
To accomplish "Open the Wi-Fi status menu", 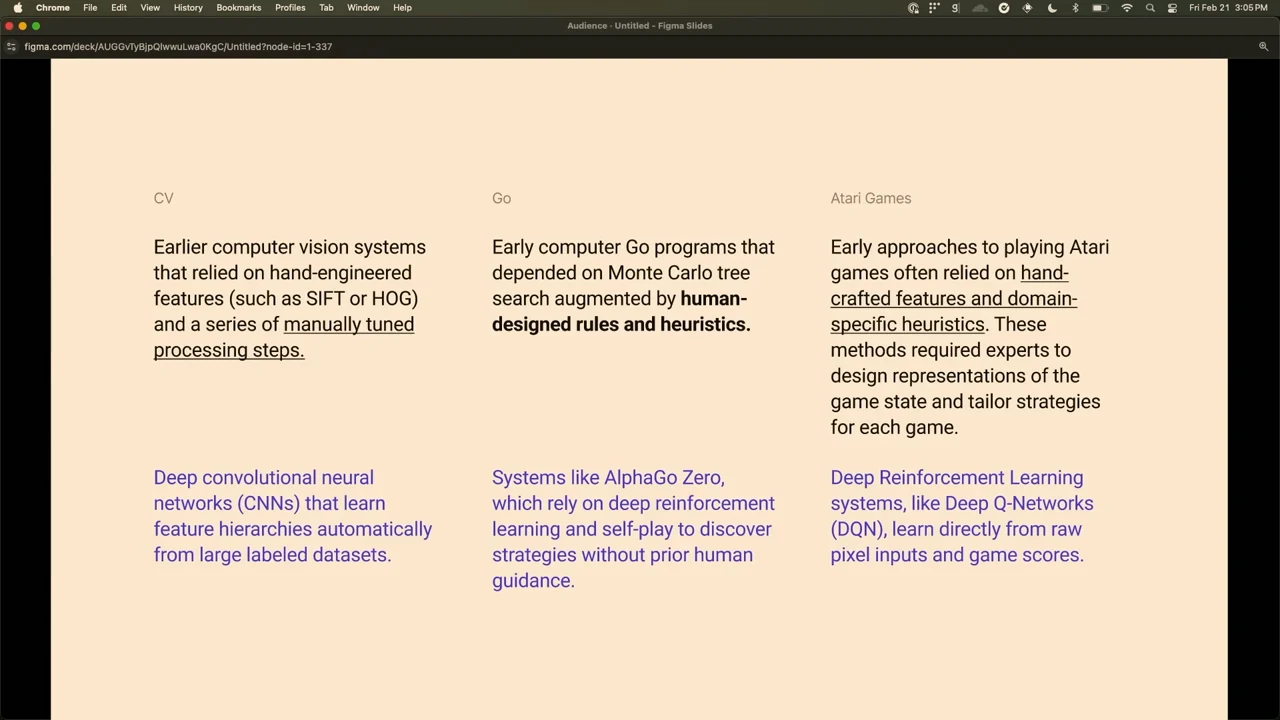I will tap(1127, 8).
